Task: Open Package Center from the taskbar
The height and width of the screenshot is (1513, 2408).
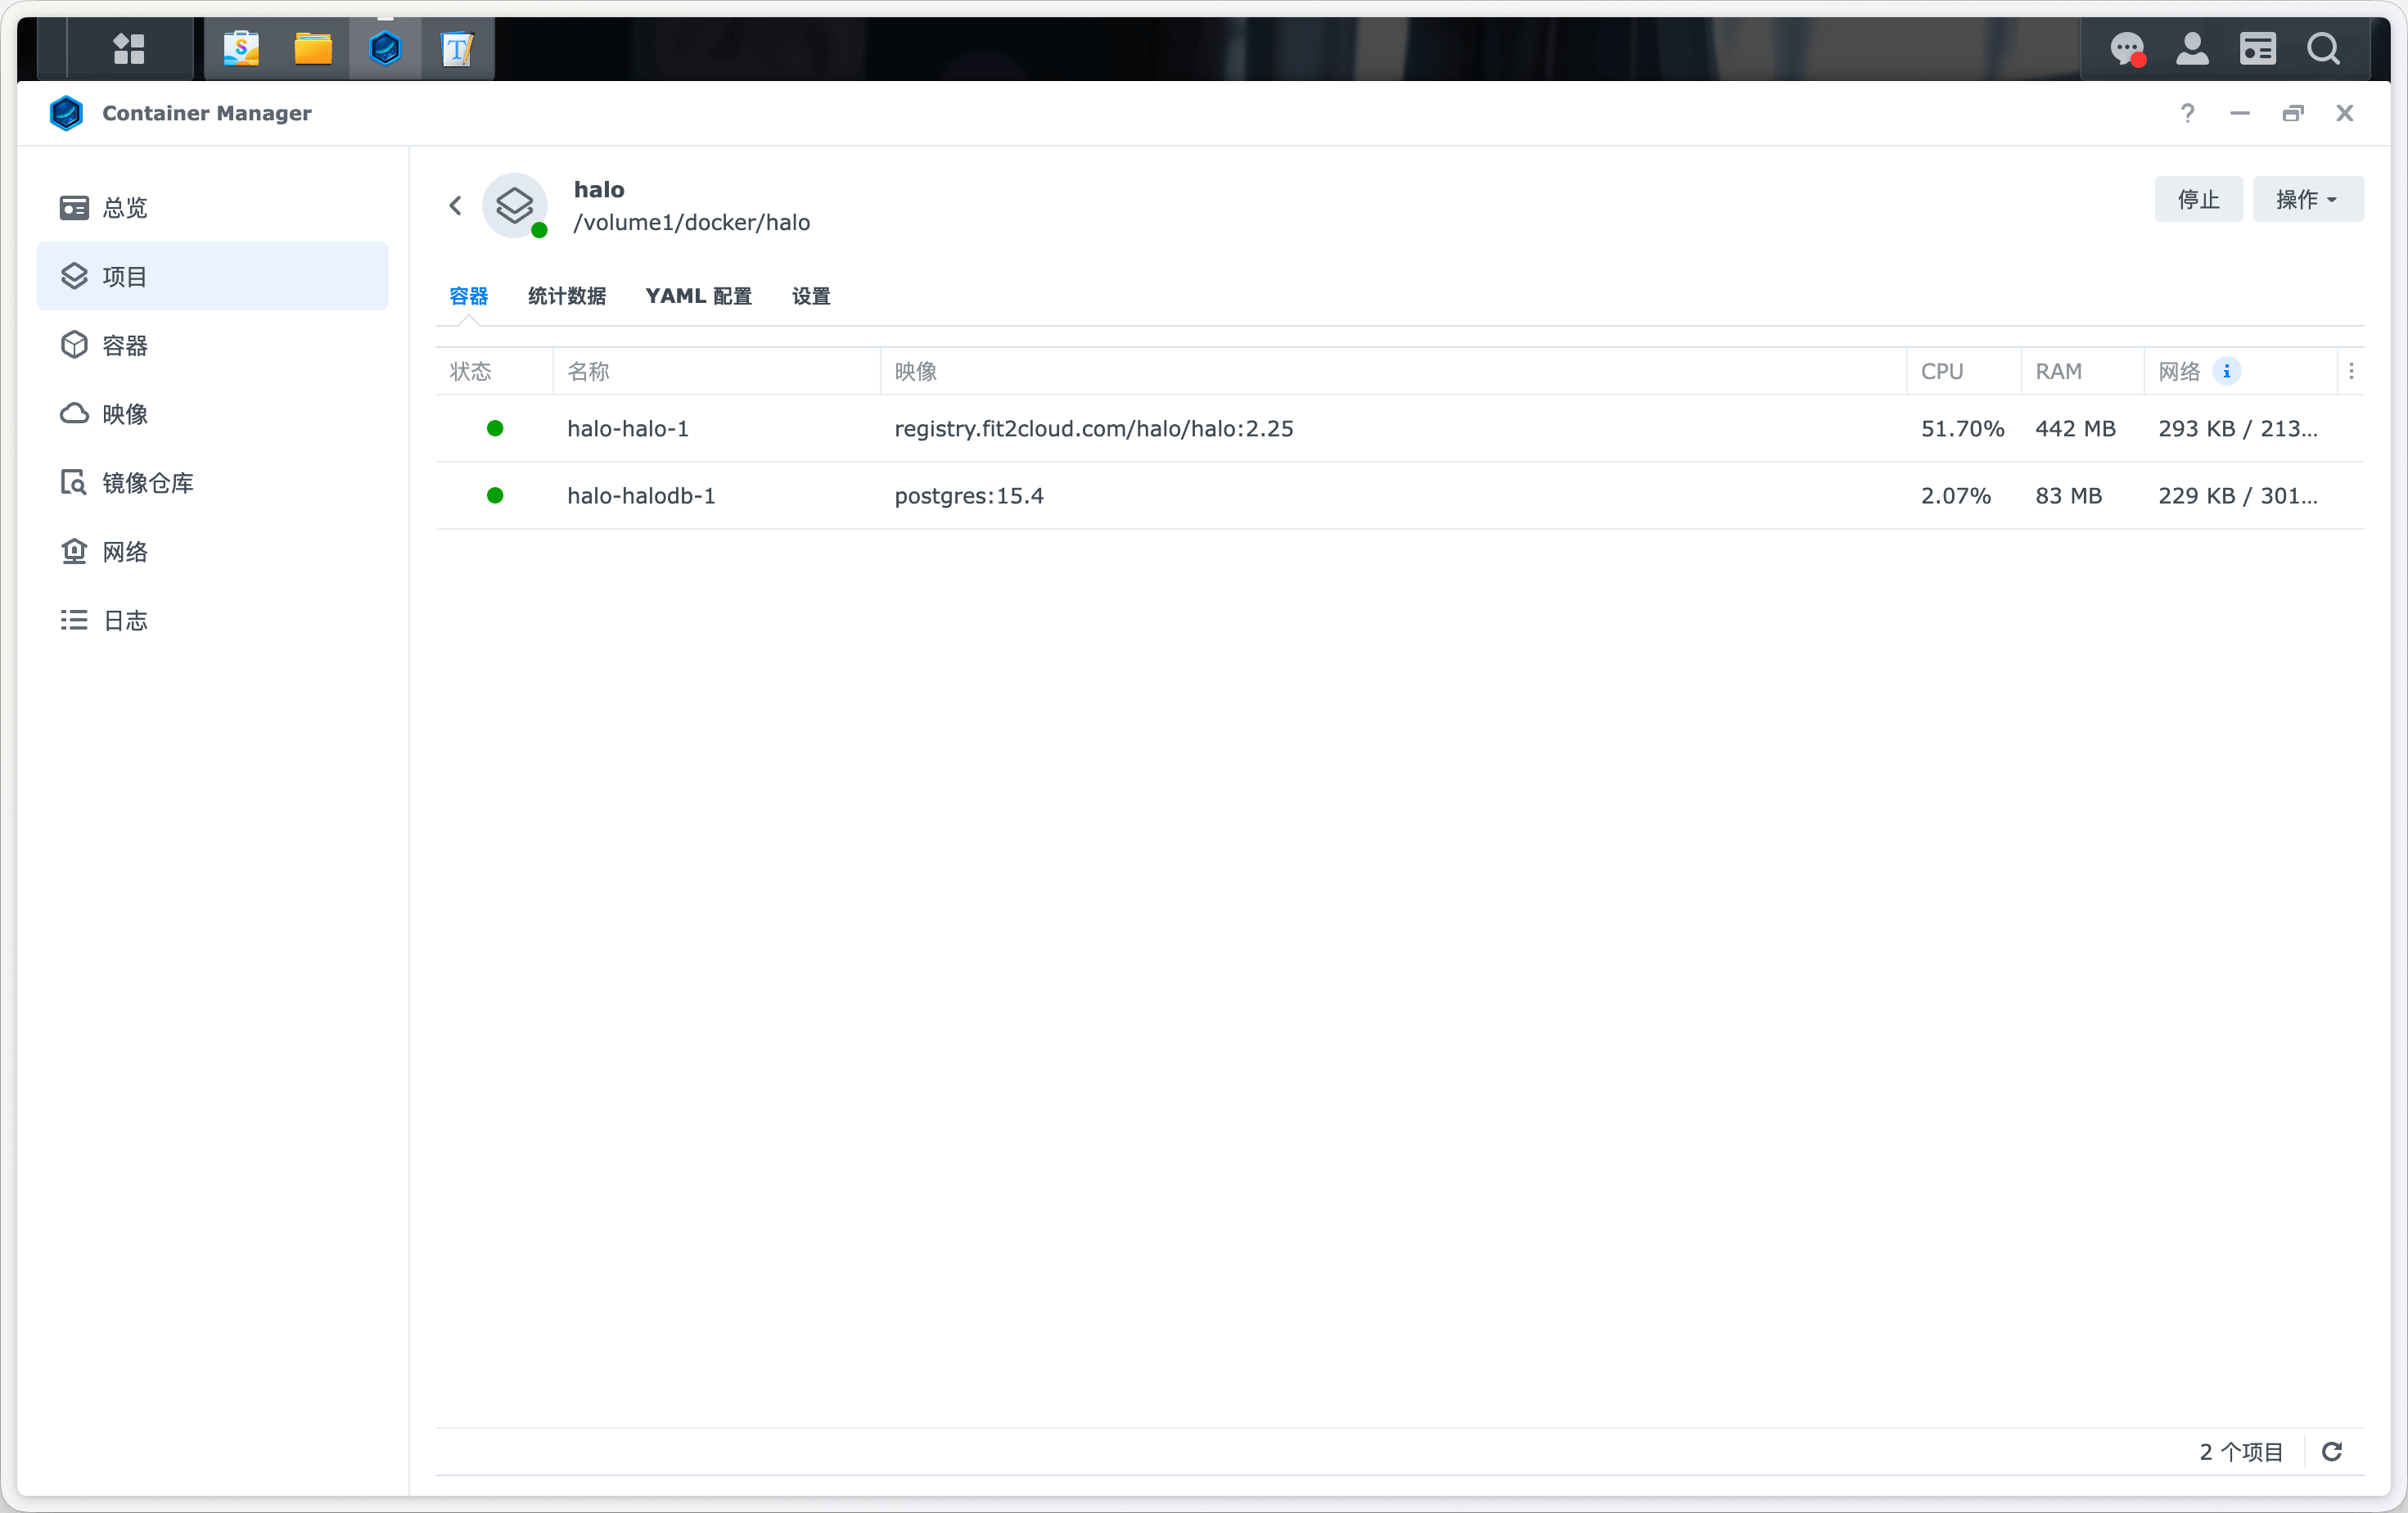Action: click(241, 48)
